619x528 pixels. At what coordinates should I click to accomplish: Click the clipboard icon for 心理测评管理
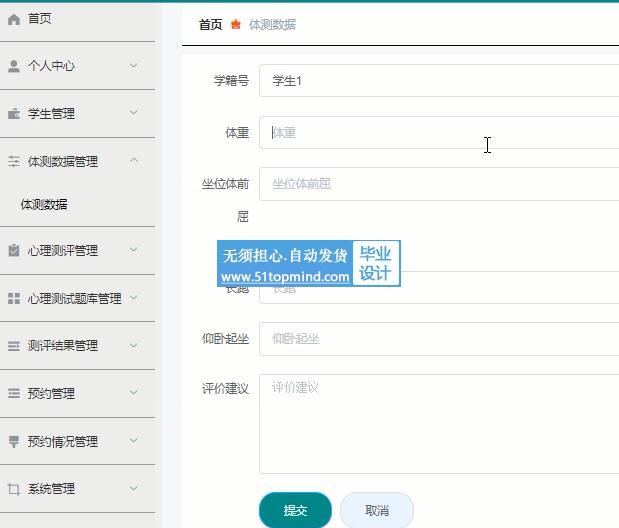14,251
